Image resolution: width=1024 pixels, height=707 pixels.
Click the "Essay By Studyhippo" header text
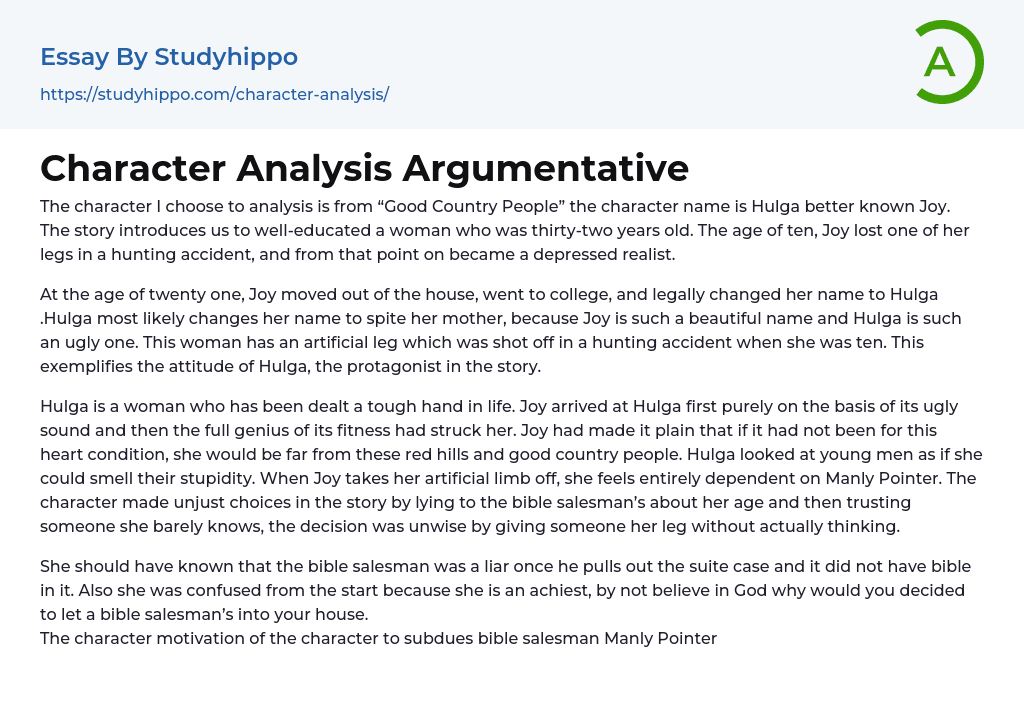(169, 57)
